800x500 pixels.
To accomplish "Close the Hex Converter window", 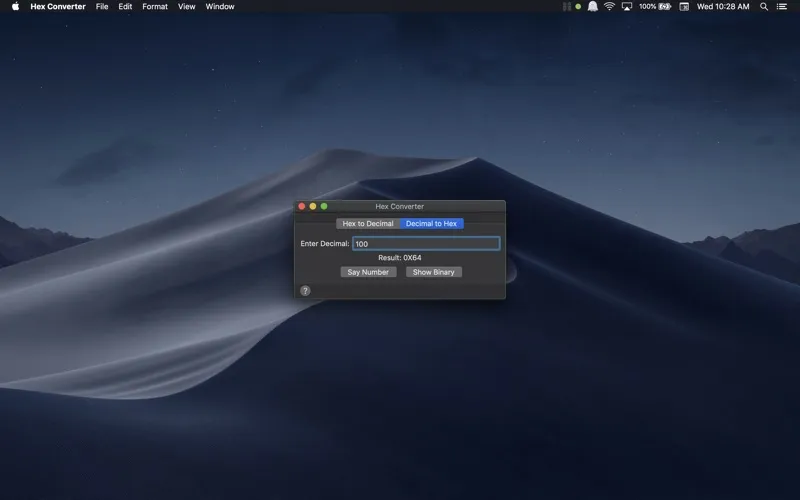I will [x=302, y=206].
